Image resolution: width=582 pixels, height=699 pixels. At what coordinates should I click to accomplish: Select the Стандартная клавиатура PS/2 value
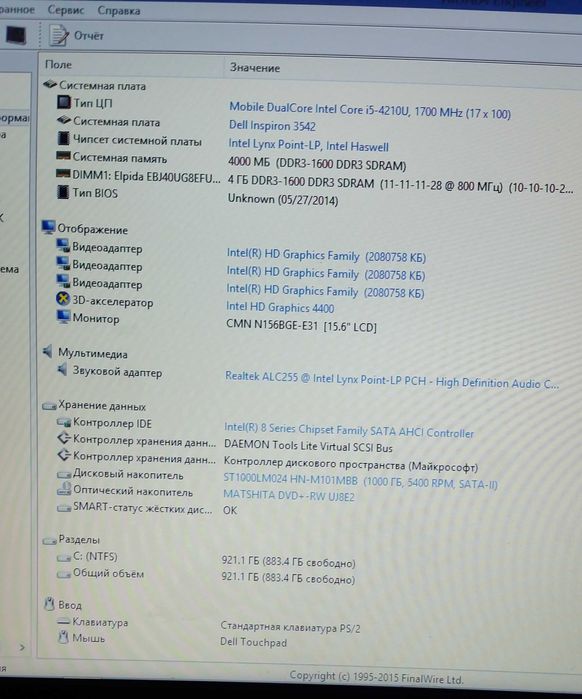(291, 628)
